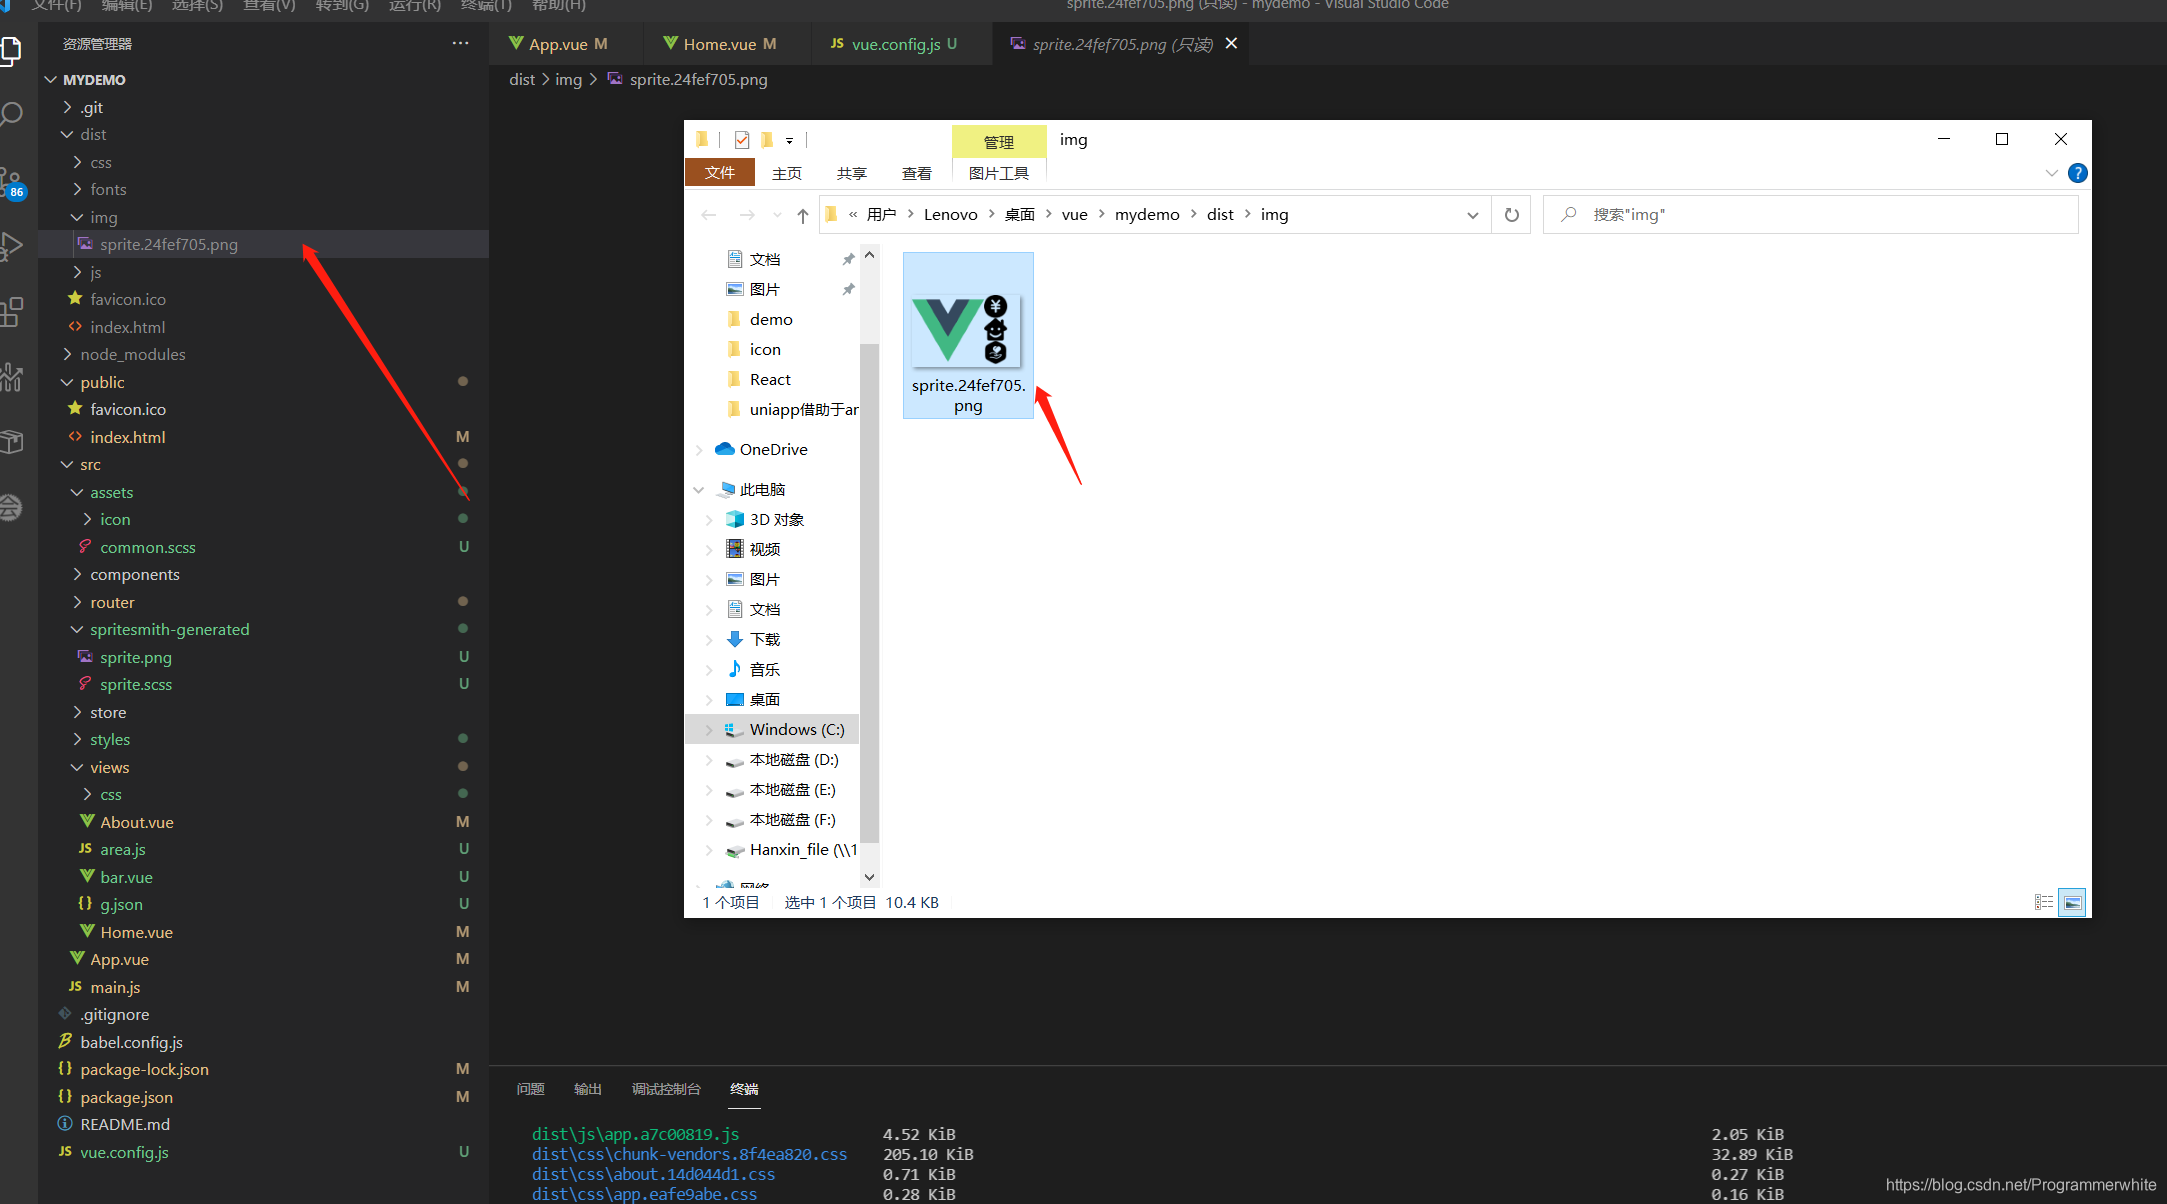The width and height of the screenshot is (2167, 1204).
Task: Collapse 此电脑 in navigation pane
Action: [698, 490]
